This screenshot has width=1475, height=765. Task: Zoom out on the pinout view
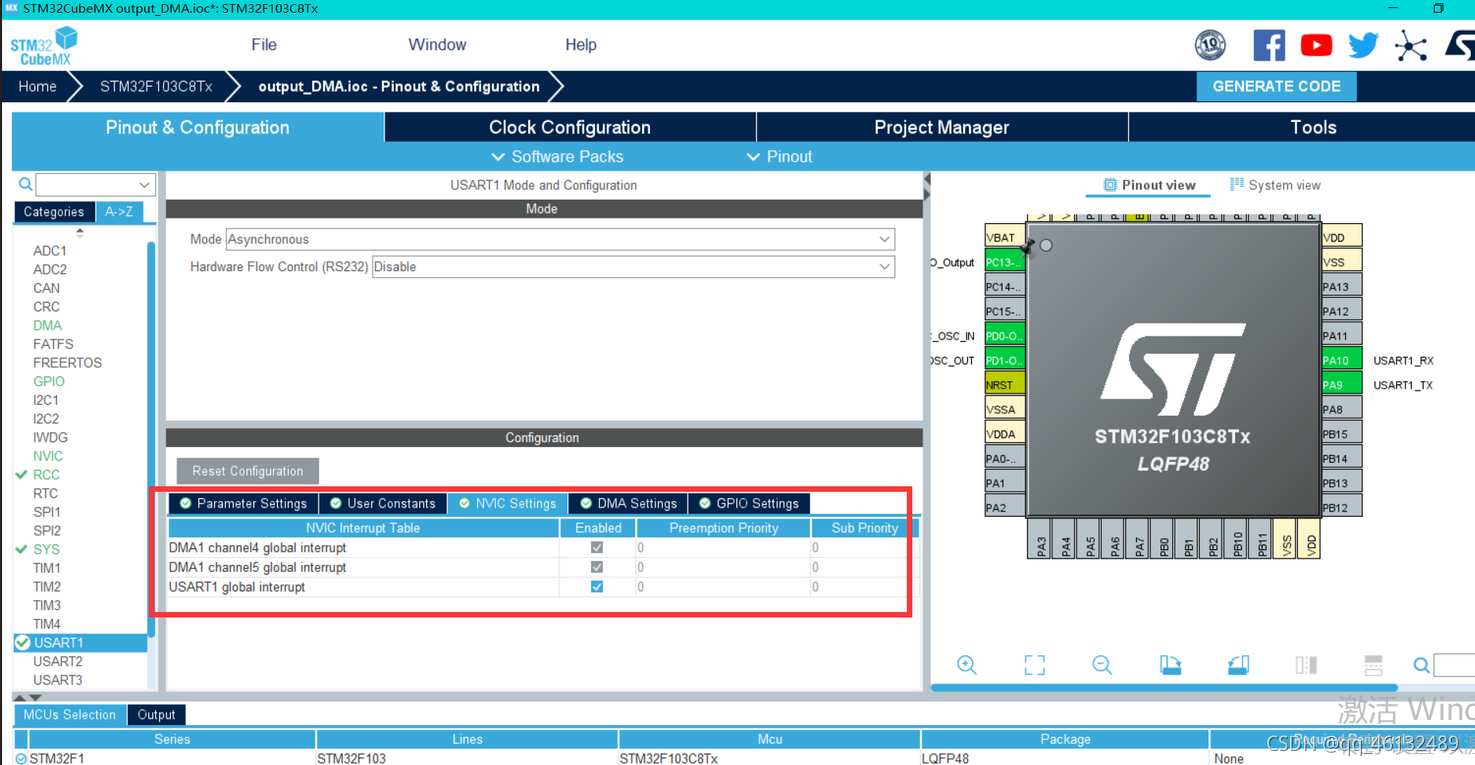point(1102,665)
